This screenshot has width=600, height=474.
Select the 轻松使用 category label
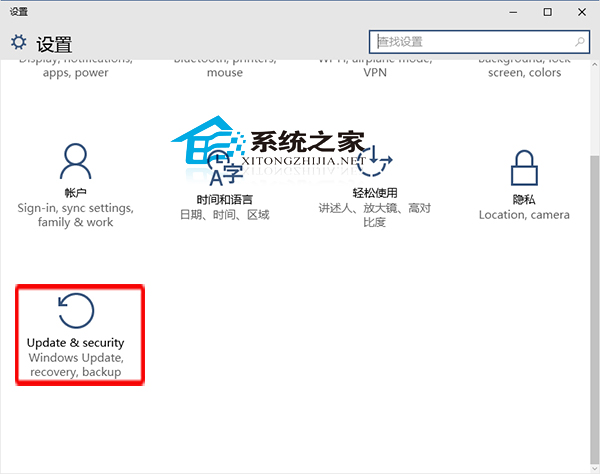click(375, 193)
